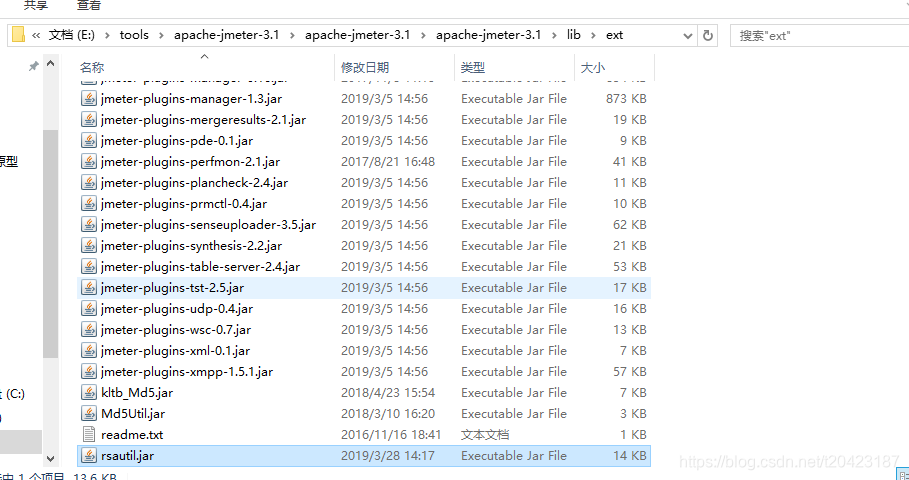Open the address bar history dropdown

pos(688,35)
